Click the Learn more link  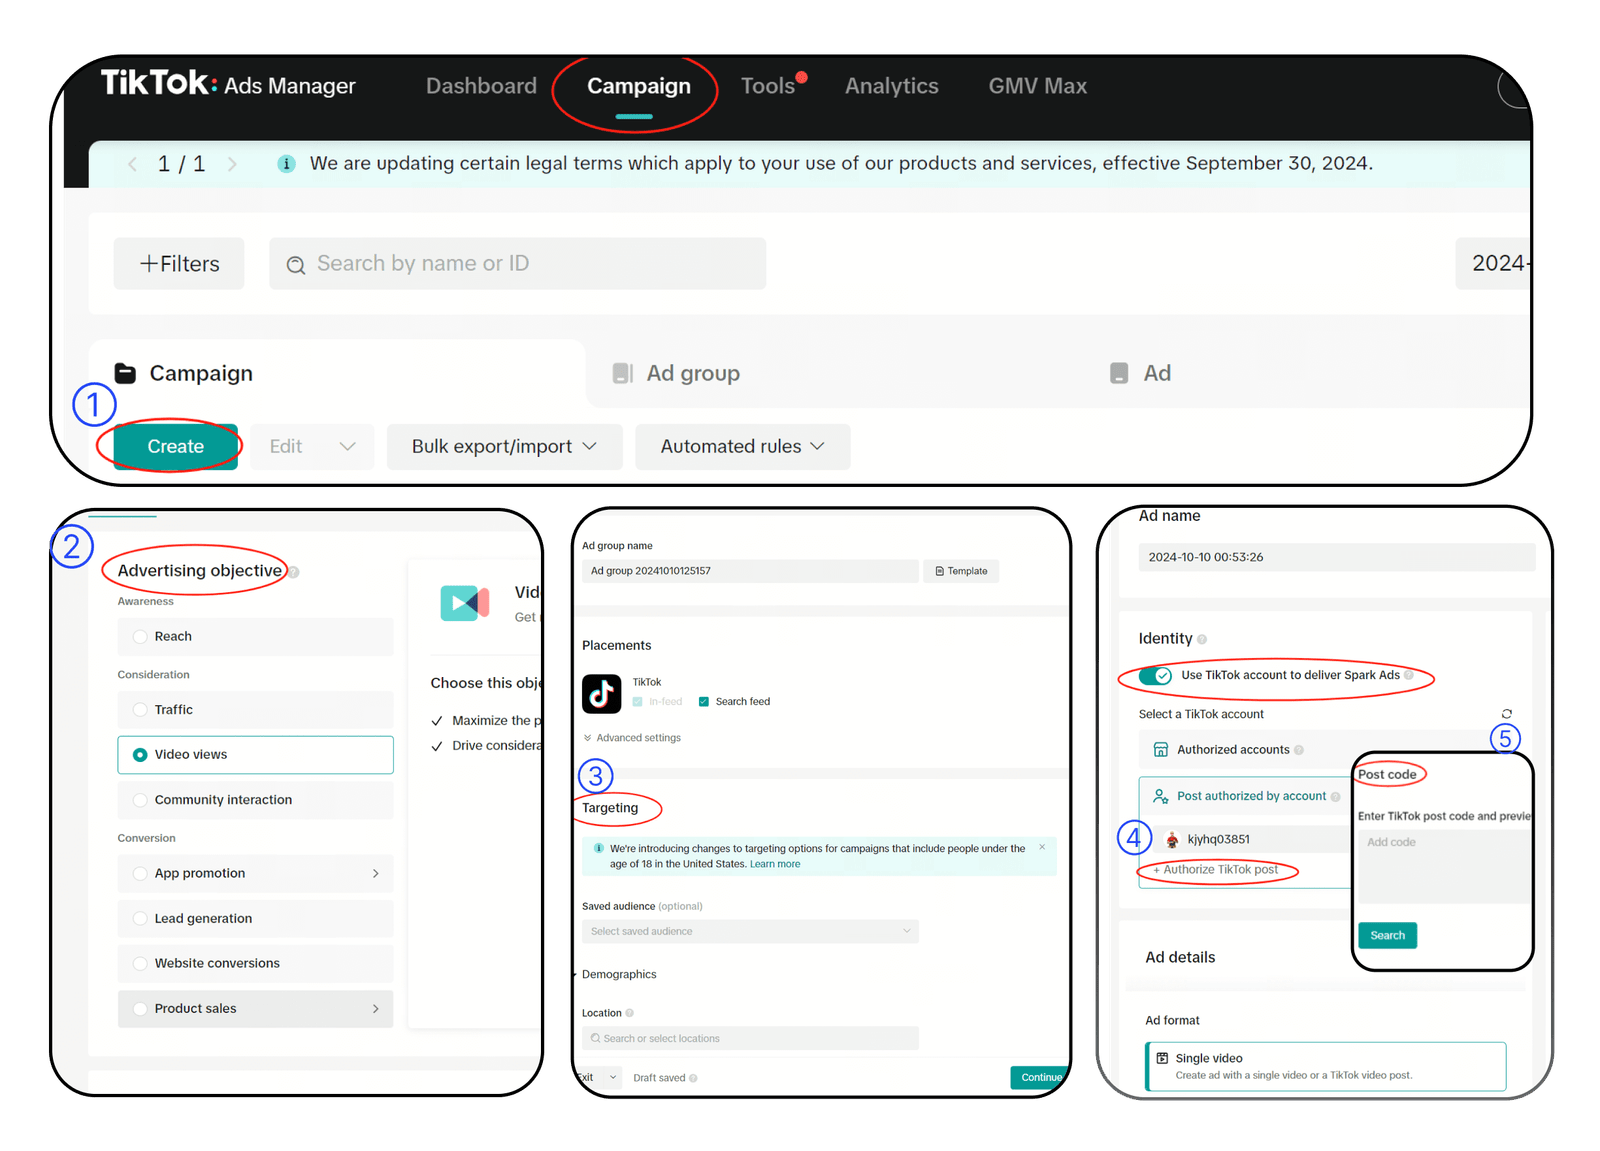tap(774, 864)
